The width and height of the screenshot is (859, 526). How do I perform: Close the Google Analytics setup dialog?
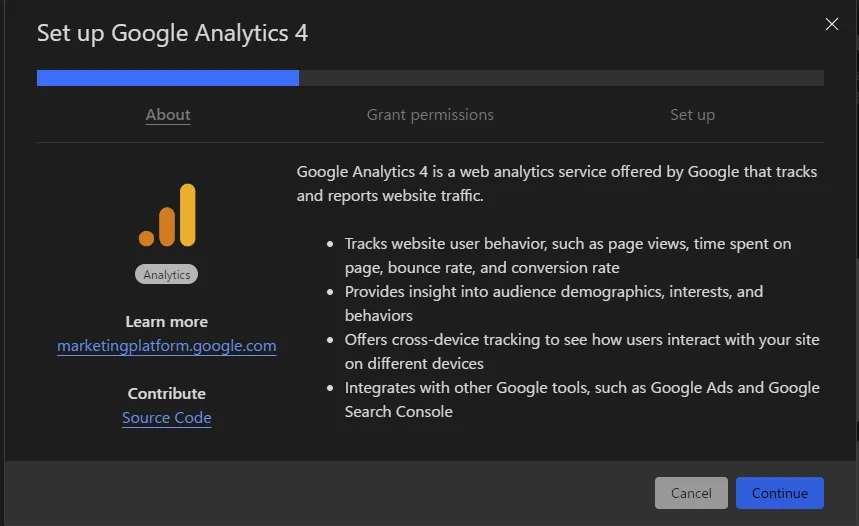coord(831,25)
